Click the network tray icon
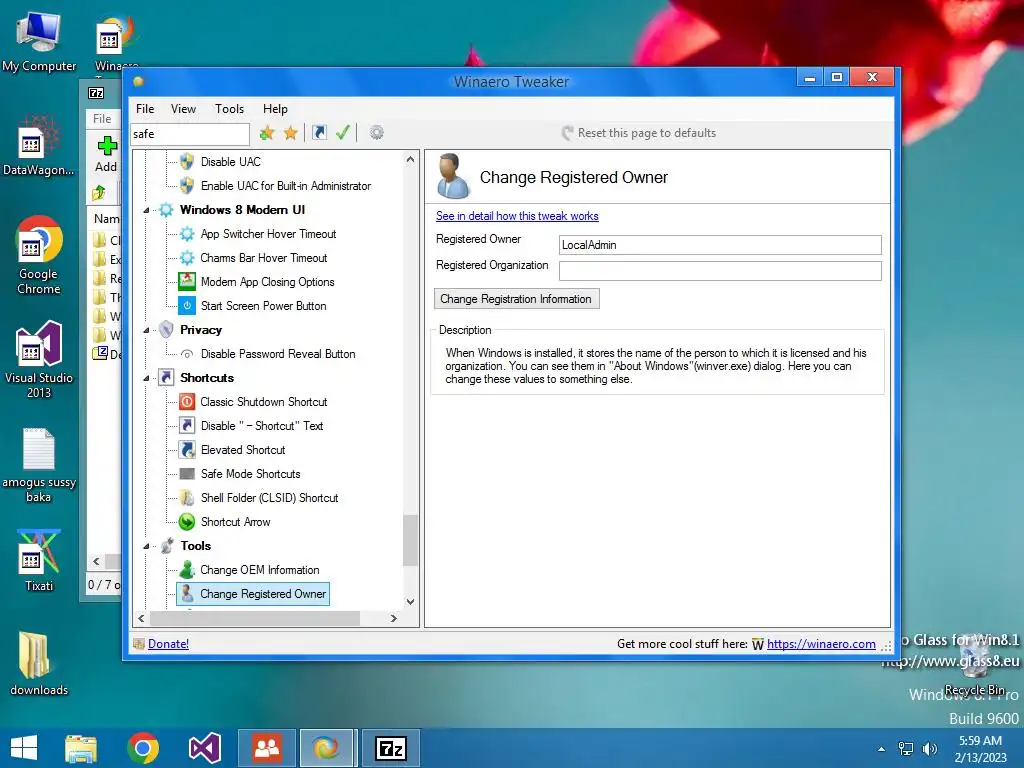 point(906,749)
